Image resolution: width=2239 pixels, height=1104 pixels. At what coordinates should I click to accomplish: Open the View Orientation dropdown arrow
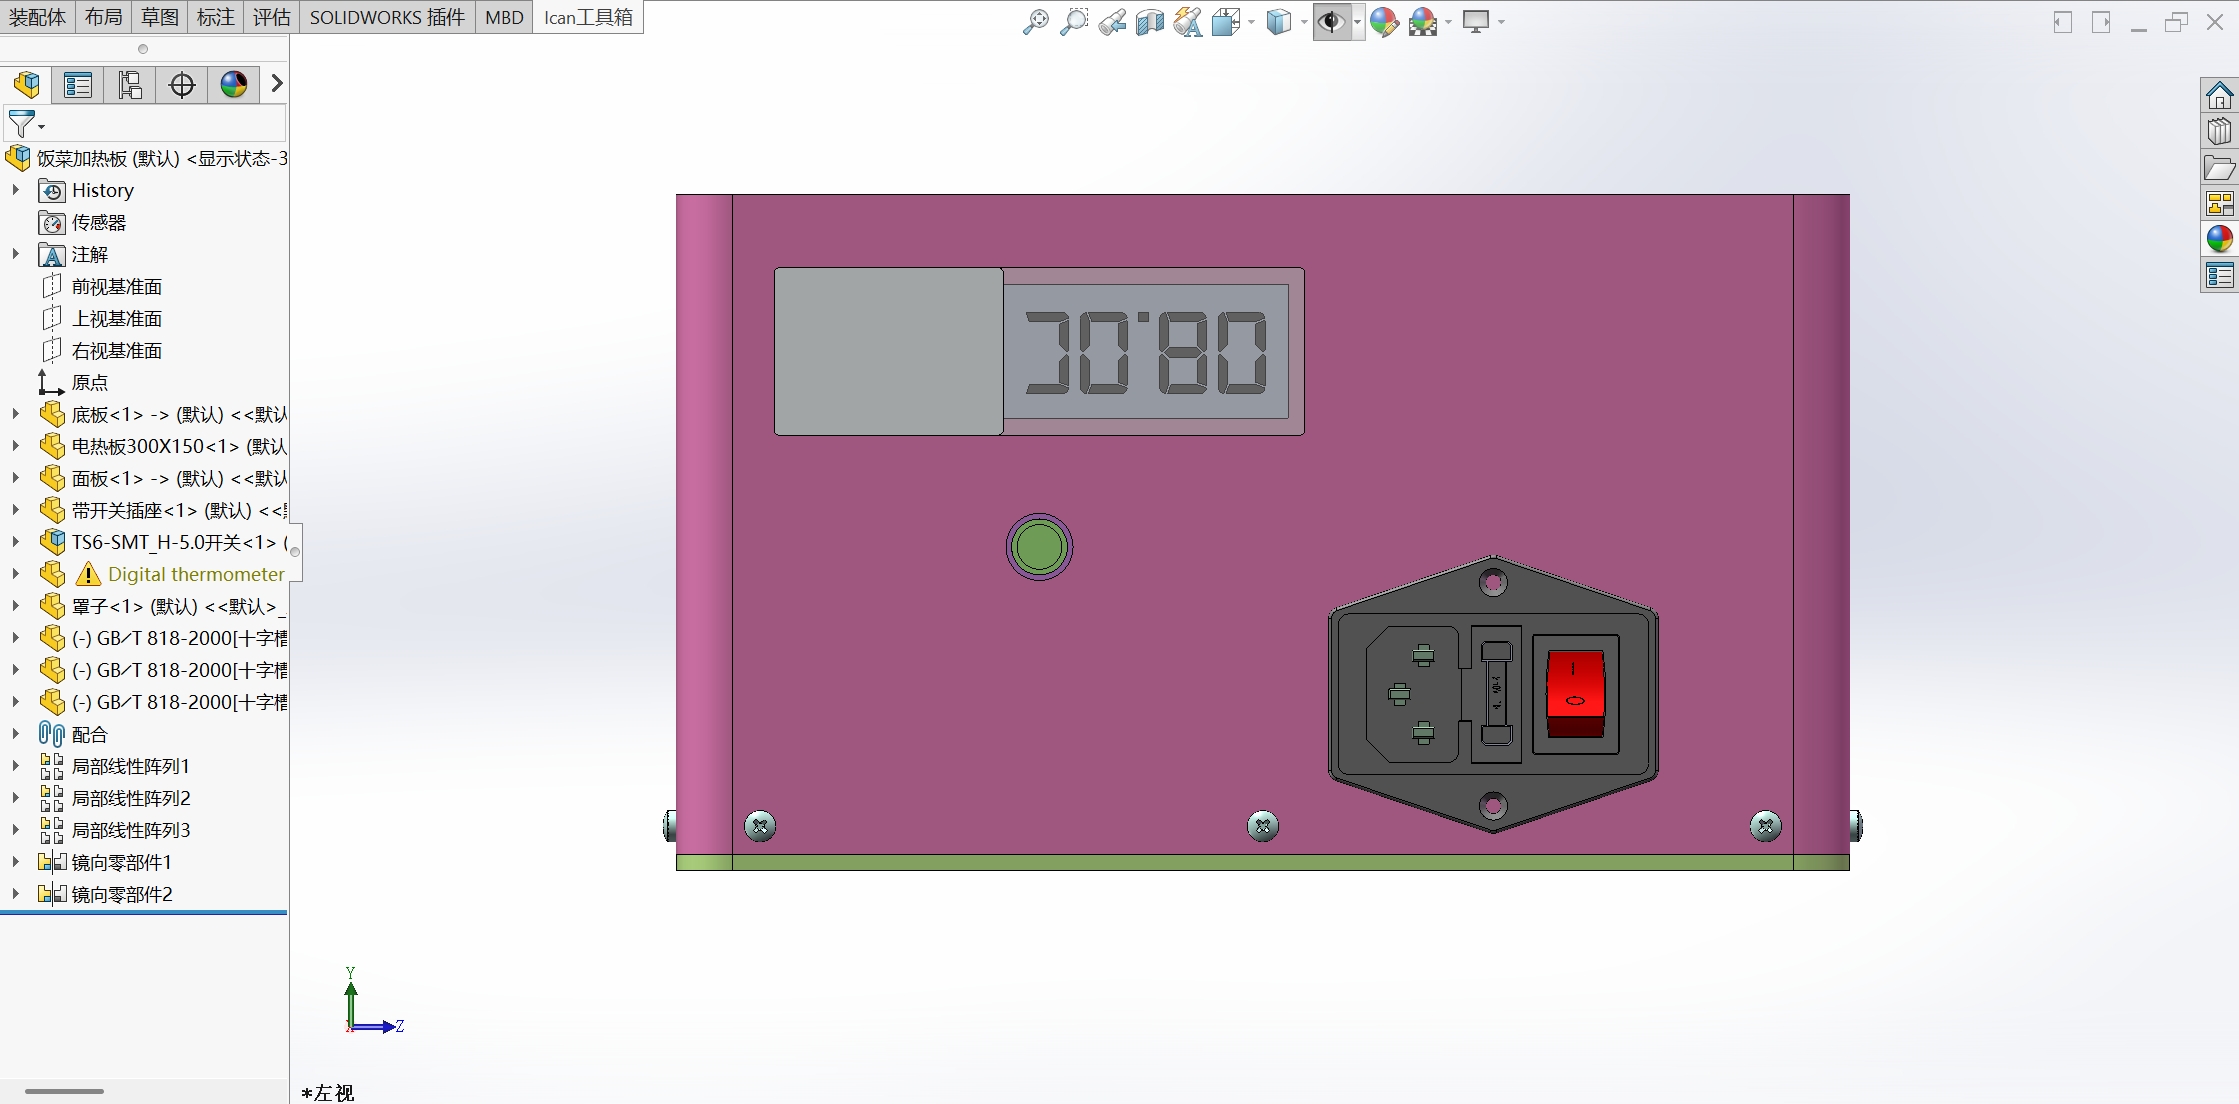click(1251, 22)
